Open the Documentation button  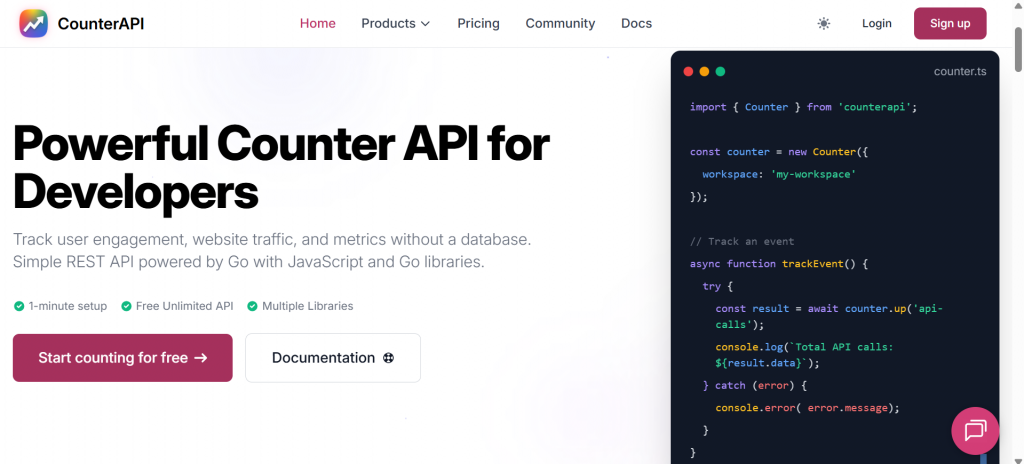333,357
